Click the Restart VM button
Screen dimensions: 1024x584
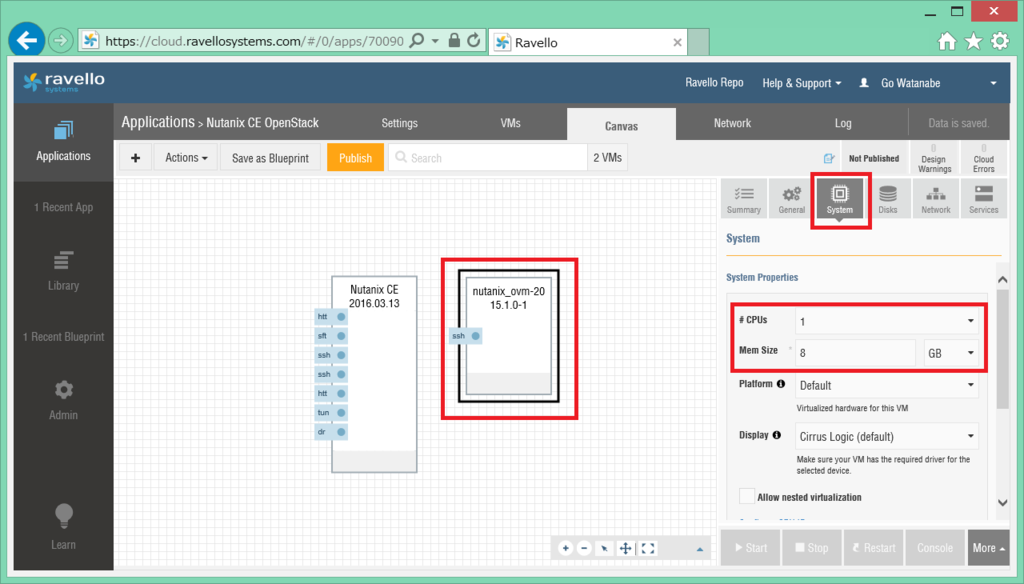point(873,548)
